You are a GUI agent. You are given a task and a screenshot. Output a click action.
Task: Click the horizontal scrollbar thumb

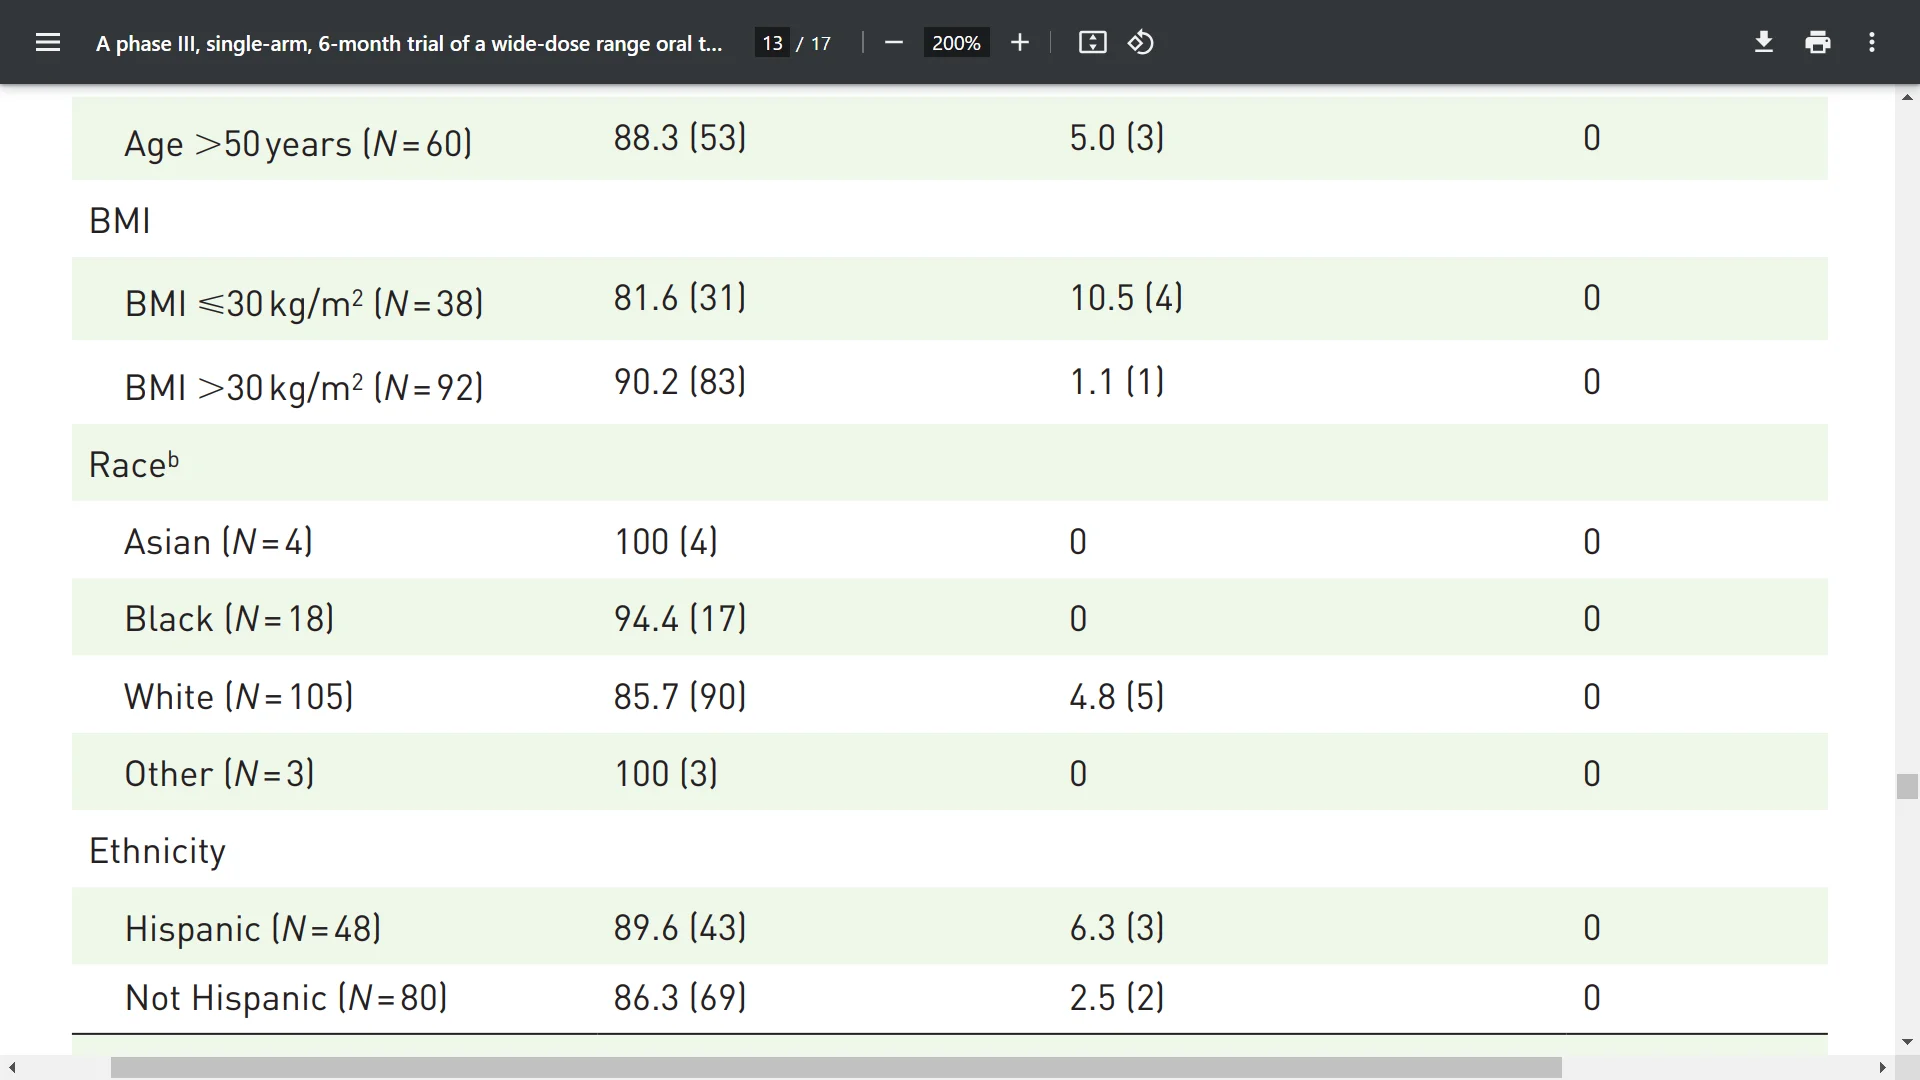coord(836,1068)
